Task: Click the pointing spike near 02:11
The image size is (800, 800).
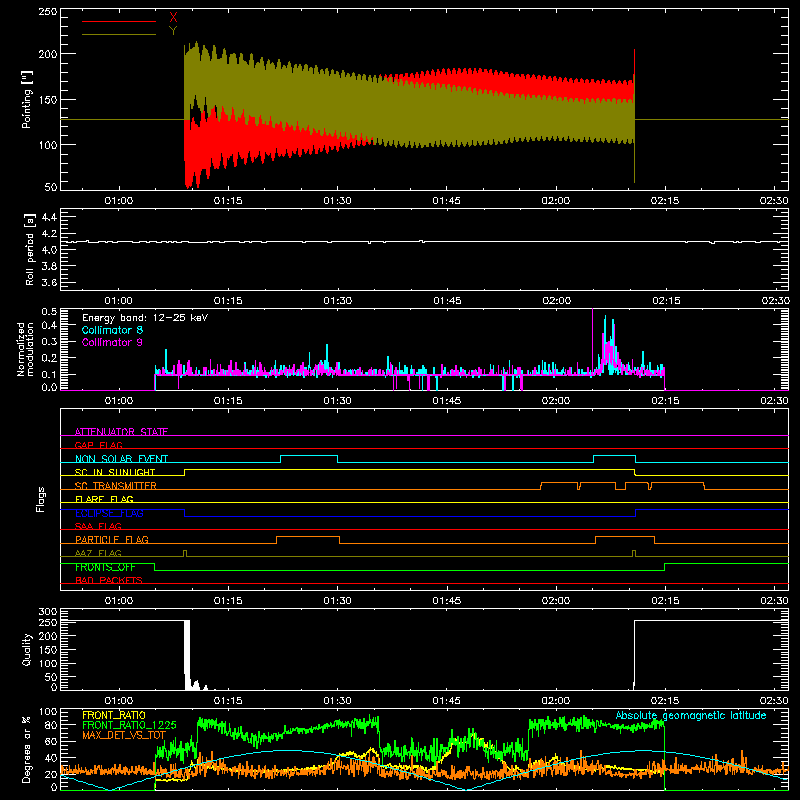Action: pyautogui.click(x=634, y=115)
